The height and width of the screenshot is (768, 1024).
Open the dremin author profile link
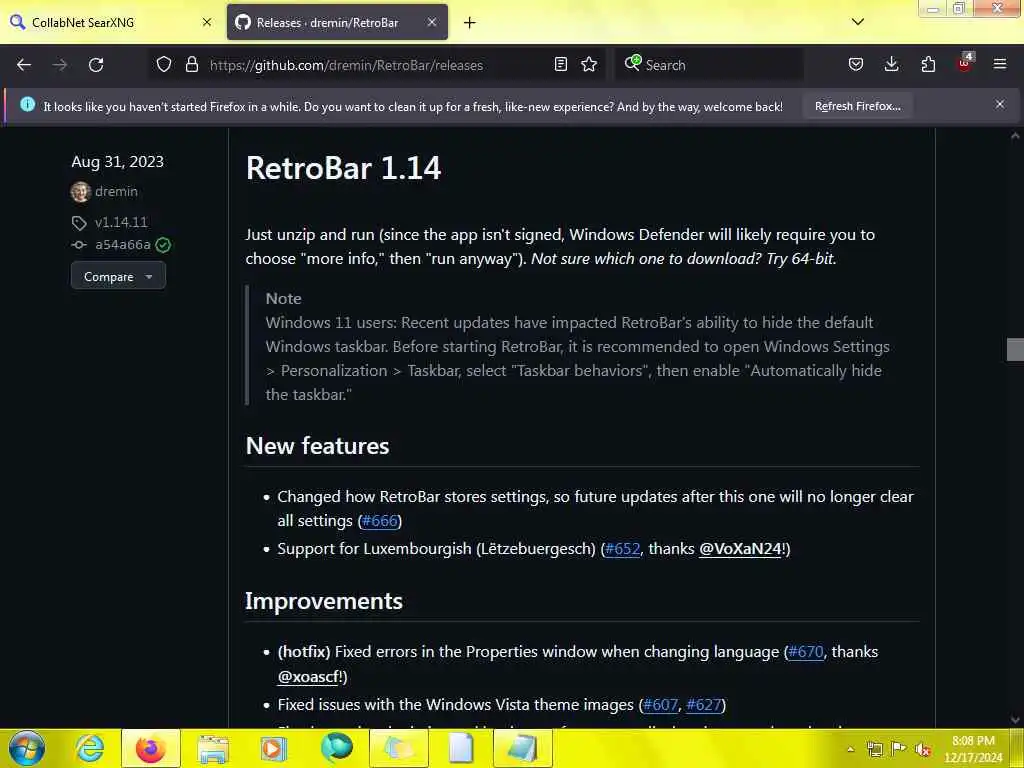click(x=116, y=191)
